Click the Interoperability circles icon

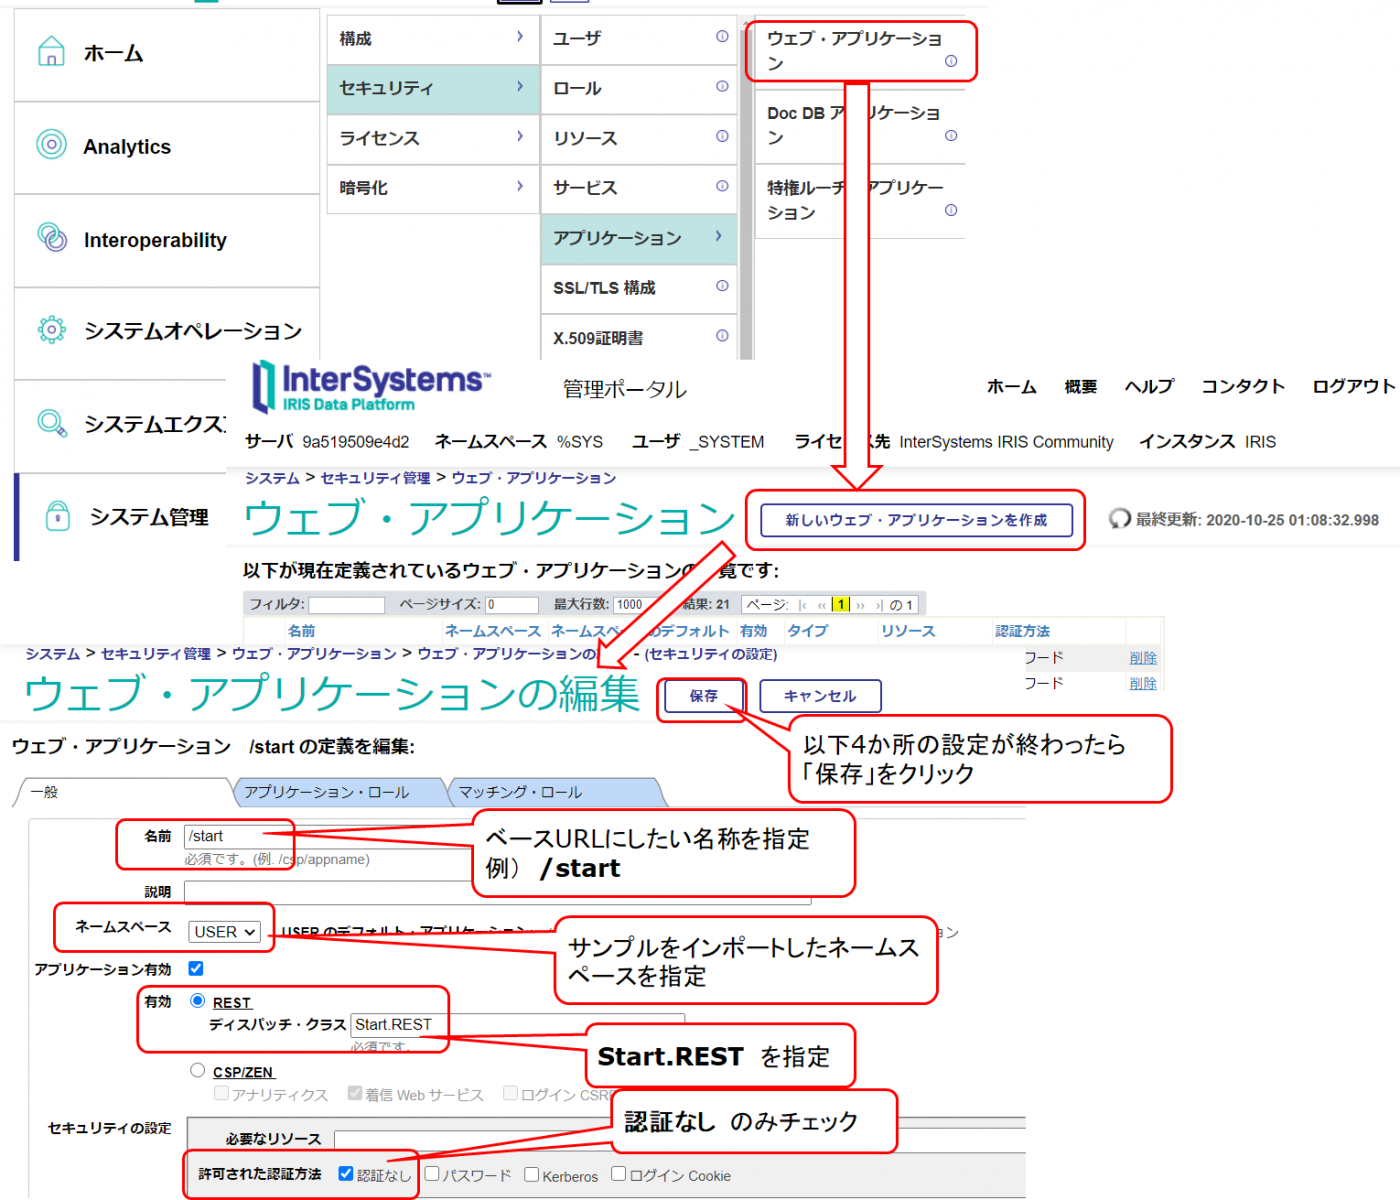[x=52, y=238]
